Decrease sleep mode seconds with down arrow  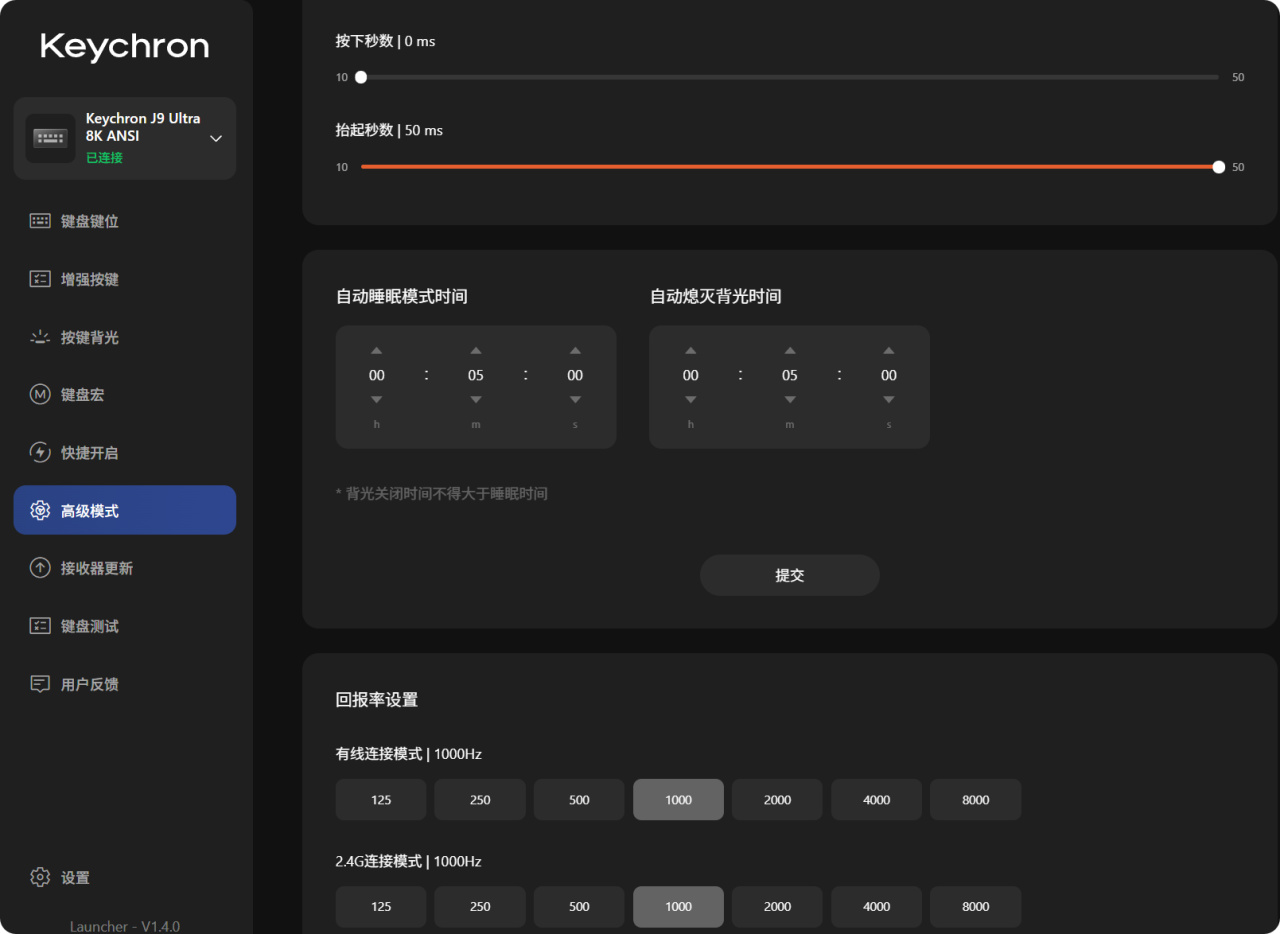click(x=575, y=400)
